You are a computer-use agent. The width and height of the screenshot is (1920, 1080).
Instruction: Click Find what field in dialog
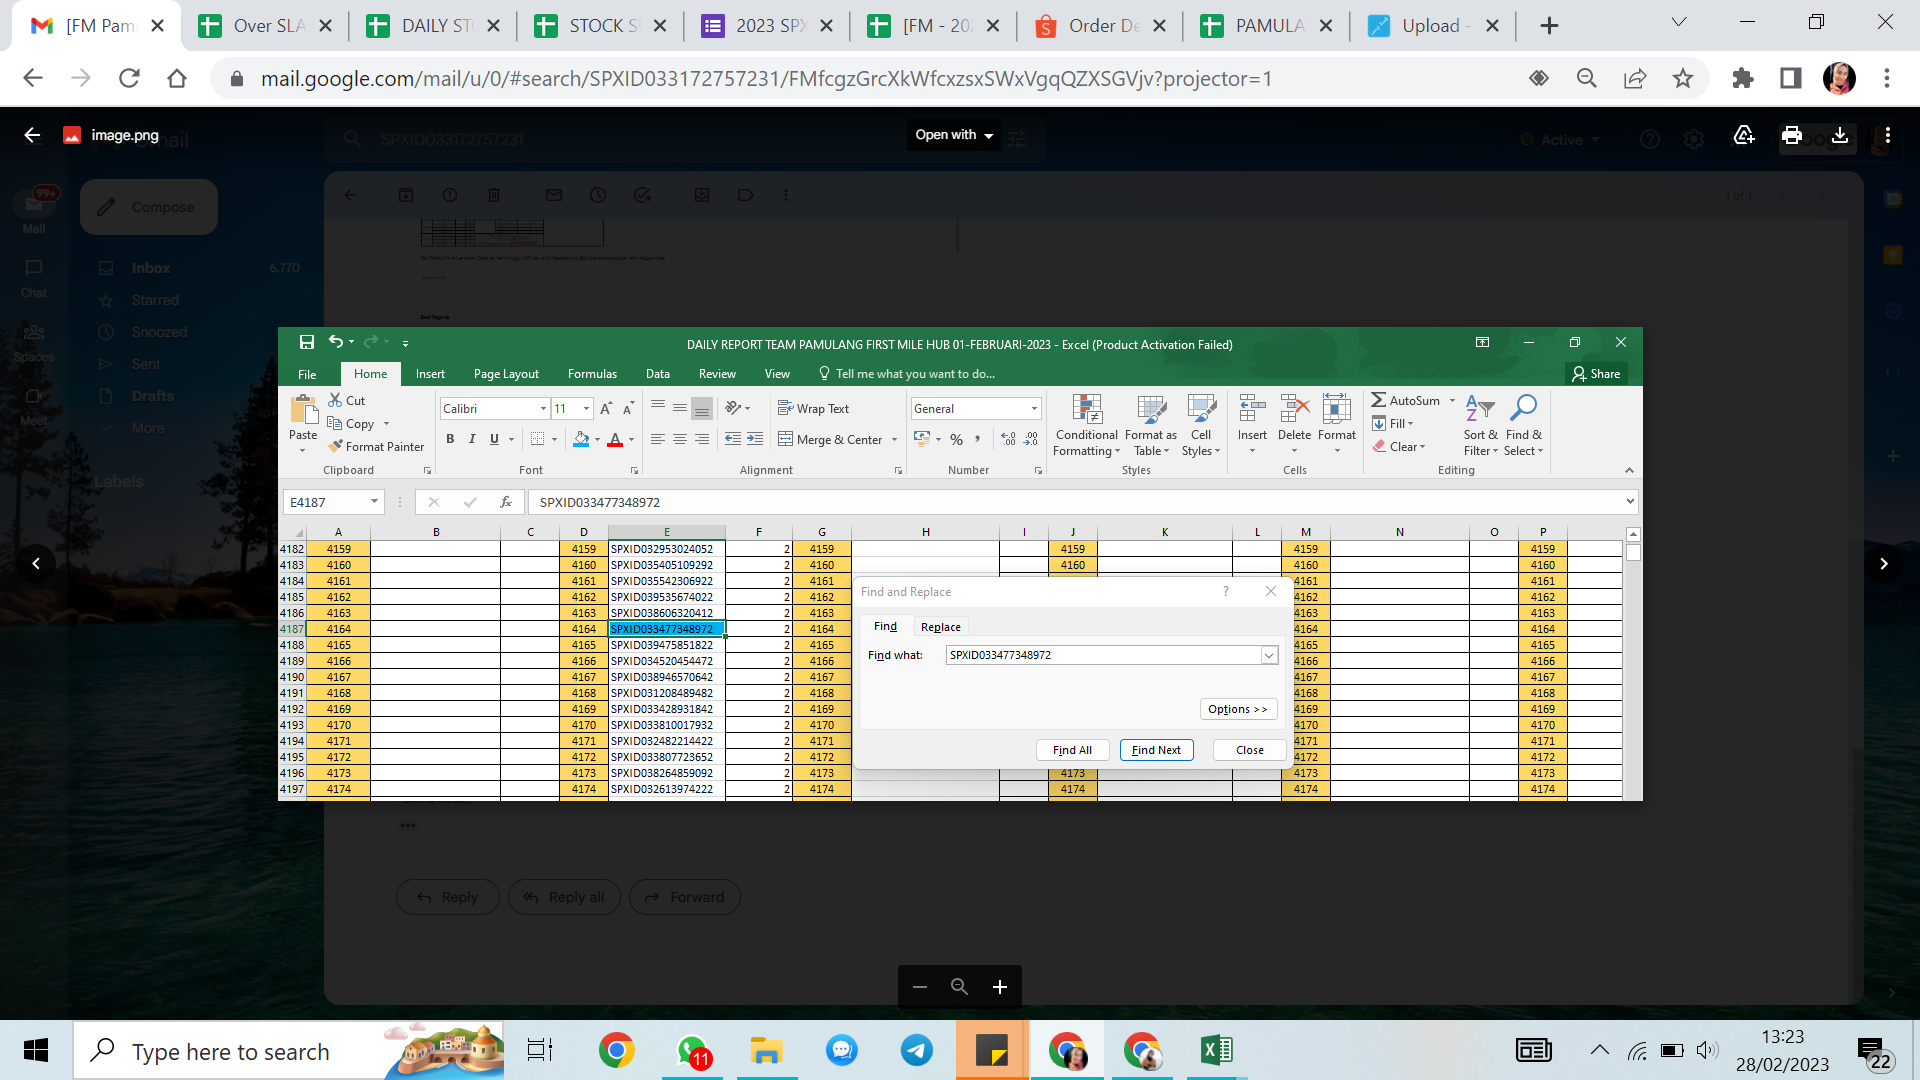(x=1111, y=655)
